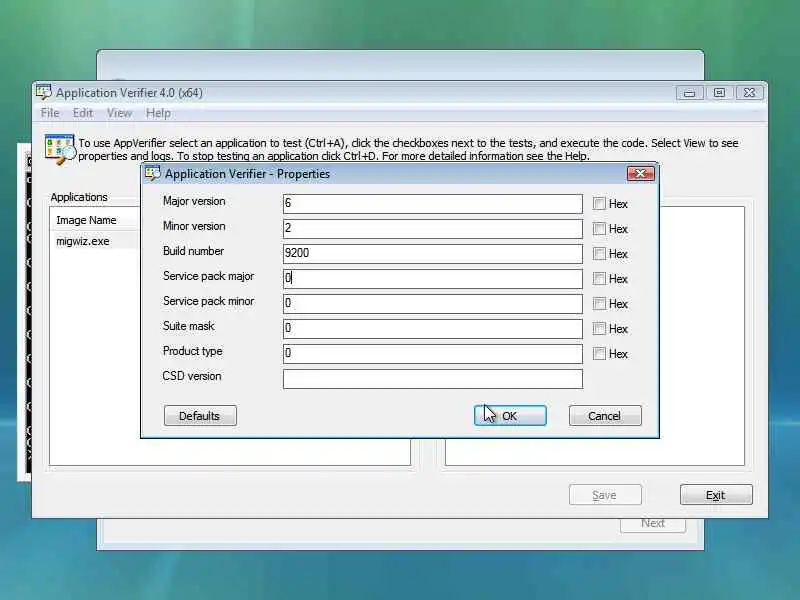Image resolution: width=800 pixels, height=600 pixels.
Task: Focus the Major version field
Action: (x=433, y=204)
